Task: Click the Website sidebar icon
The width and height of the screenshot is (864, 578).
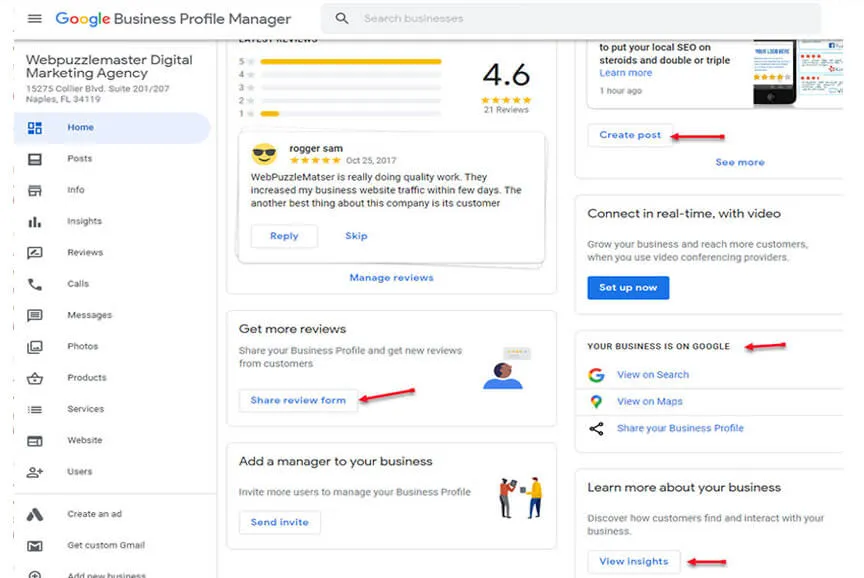Action: point(35,441)
